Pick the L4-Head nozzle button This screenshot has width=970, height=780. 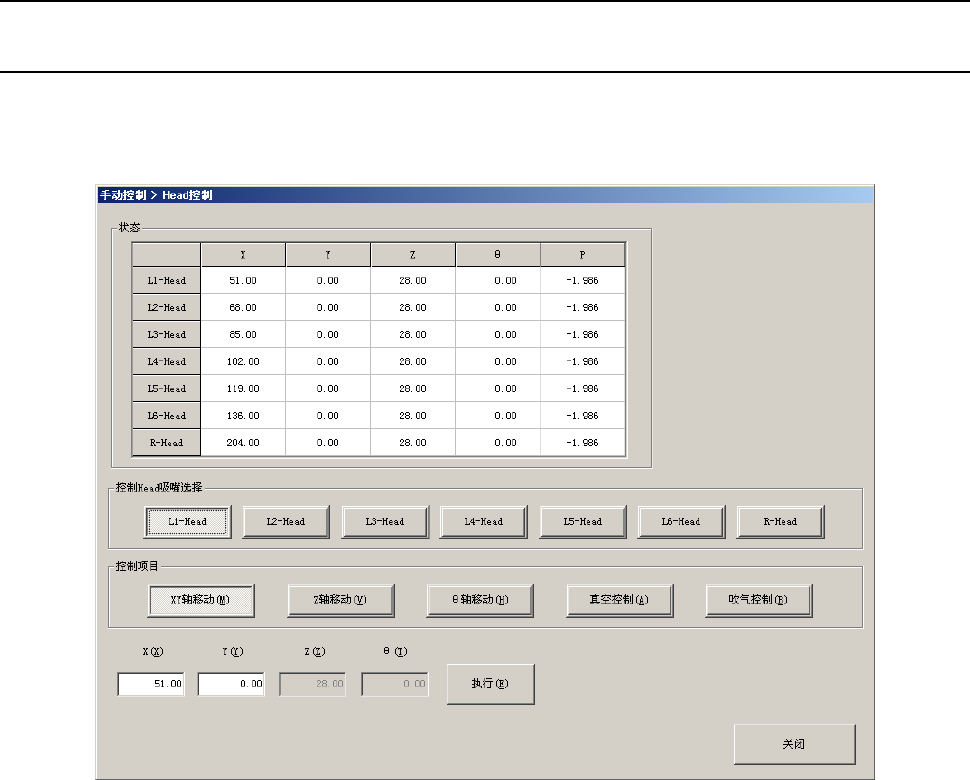(x=484, y=522)
